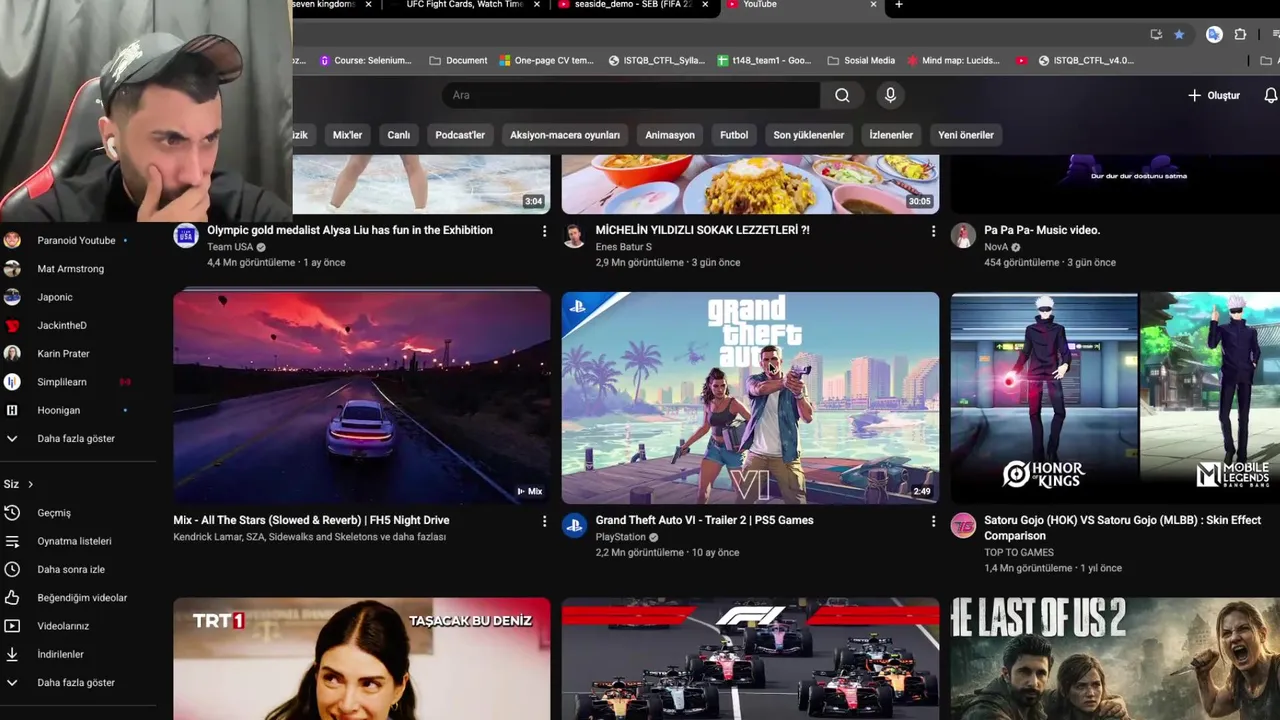This screenshot has width=1280, height=720.
Task: Open the Sosial Media bookmarks folder
Action: point(860,60)
